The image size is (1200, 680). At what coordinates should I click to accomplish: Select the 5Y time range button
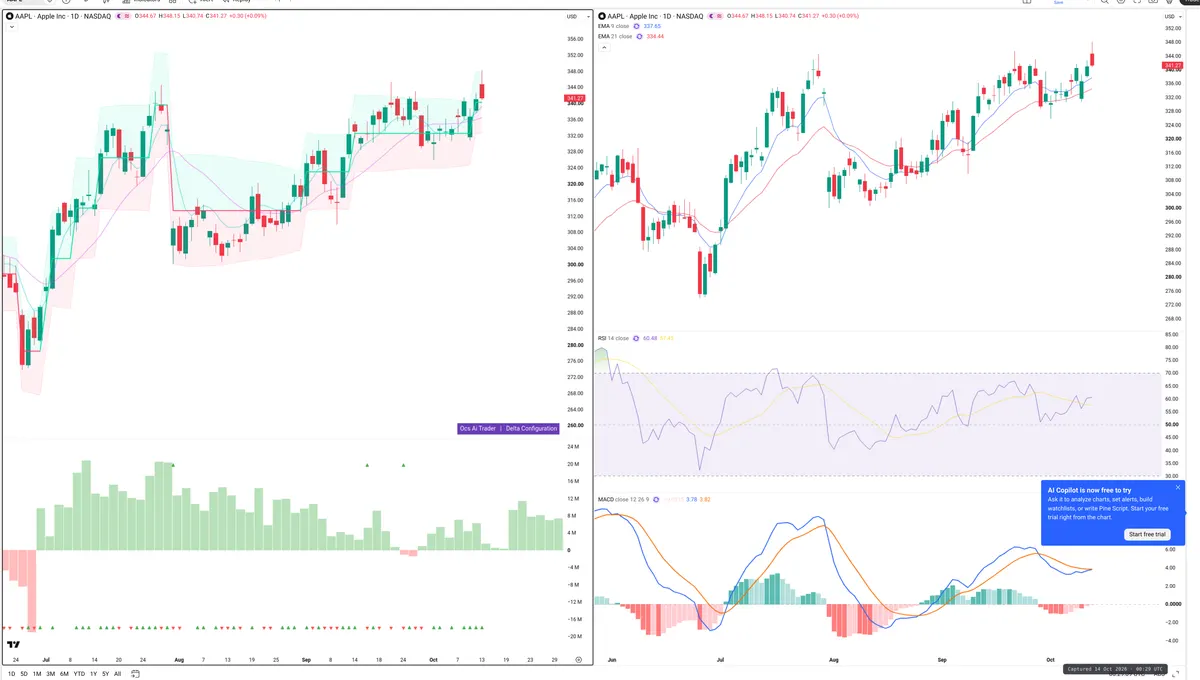(x=106, y=674)
